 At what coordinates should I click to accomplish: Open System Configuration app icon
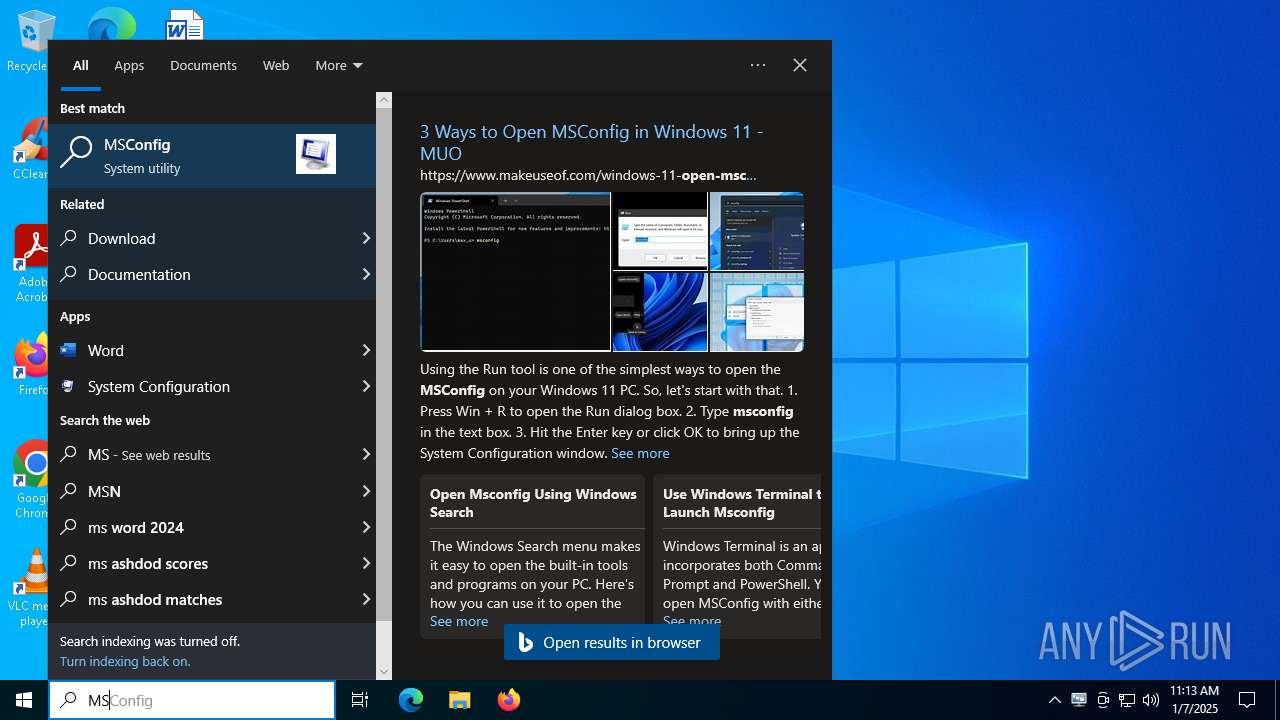tap(68, 386)
